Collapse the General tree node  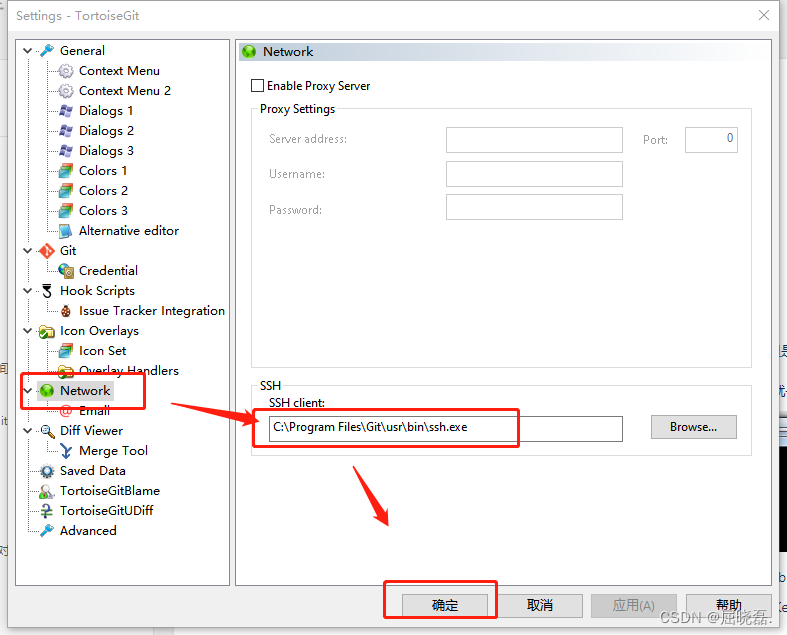point(28,51)
